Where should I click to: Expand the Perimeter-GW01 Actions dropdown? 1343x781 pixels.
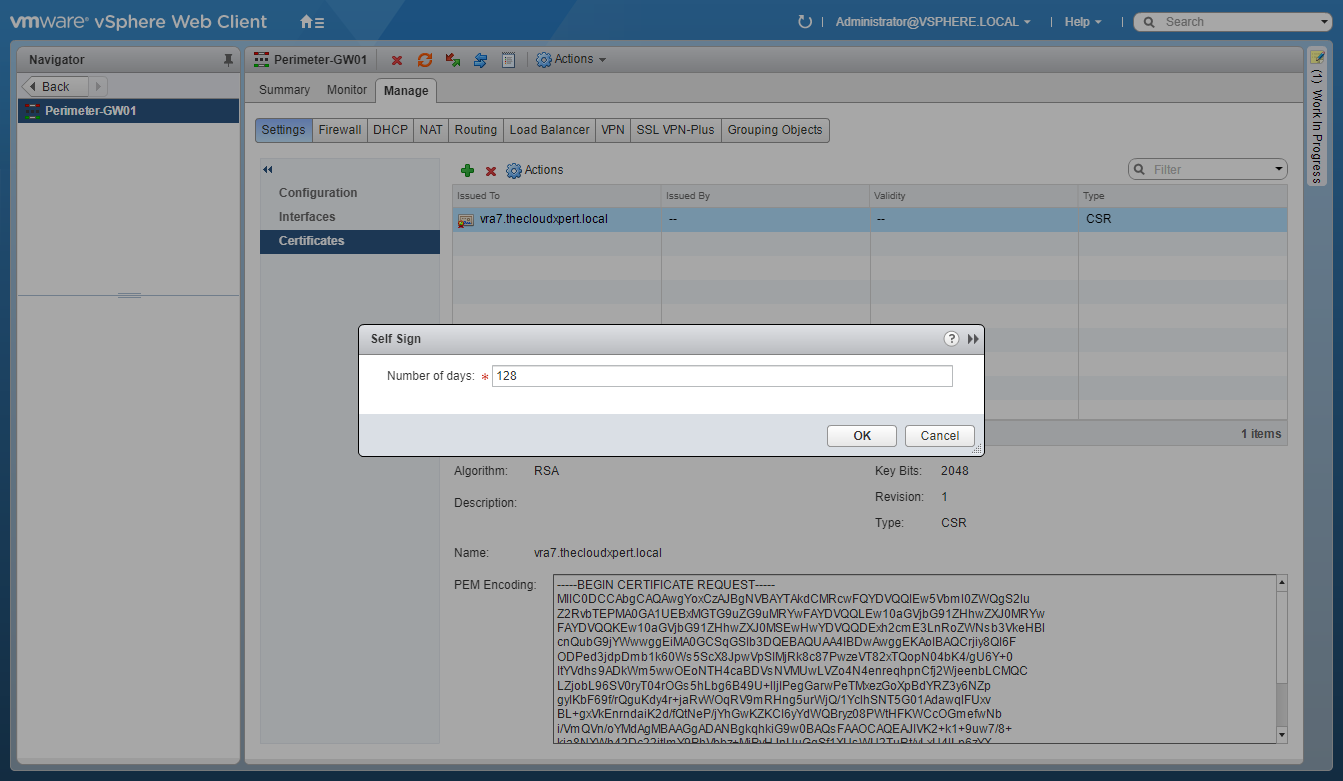pyautogui.click(x=572, y=60)
